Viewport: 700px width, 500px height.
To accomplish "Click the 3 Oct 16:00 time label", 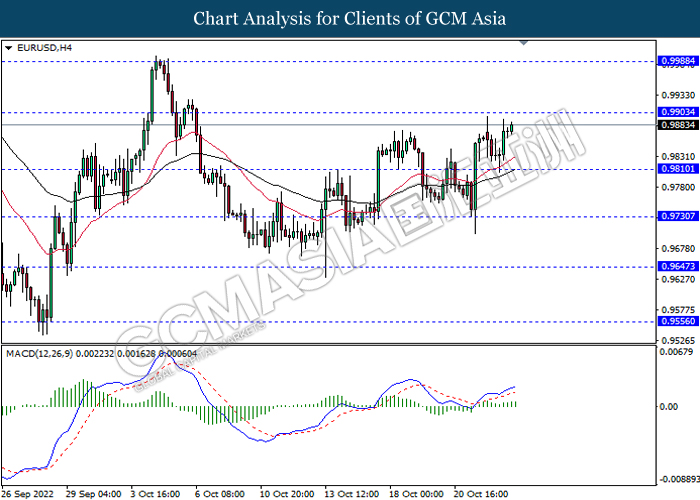I will click(155, 494).
